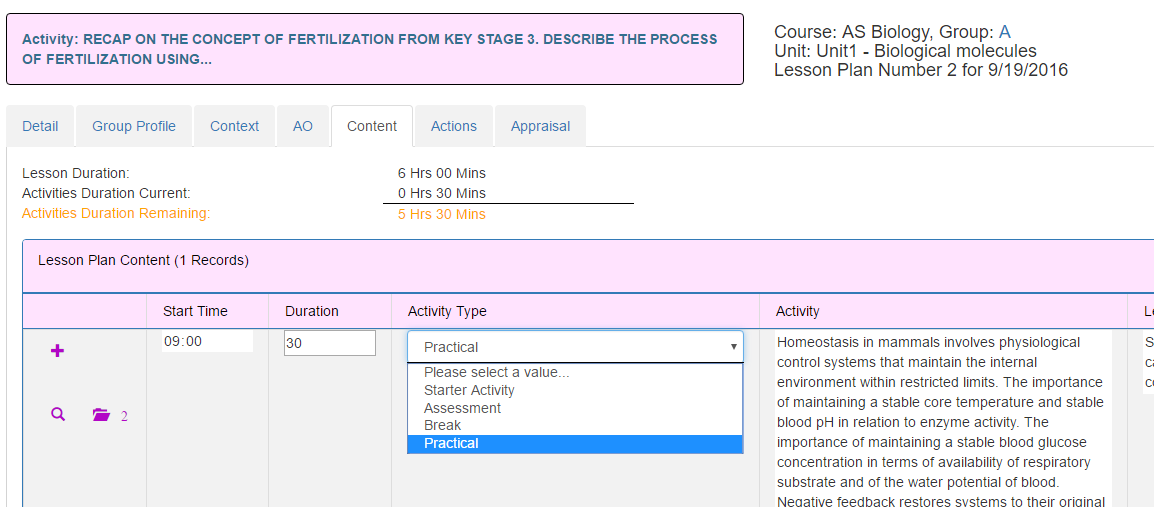Open the Group Profile tab

point(134,126)
